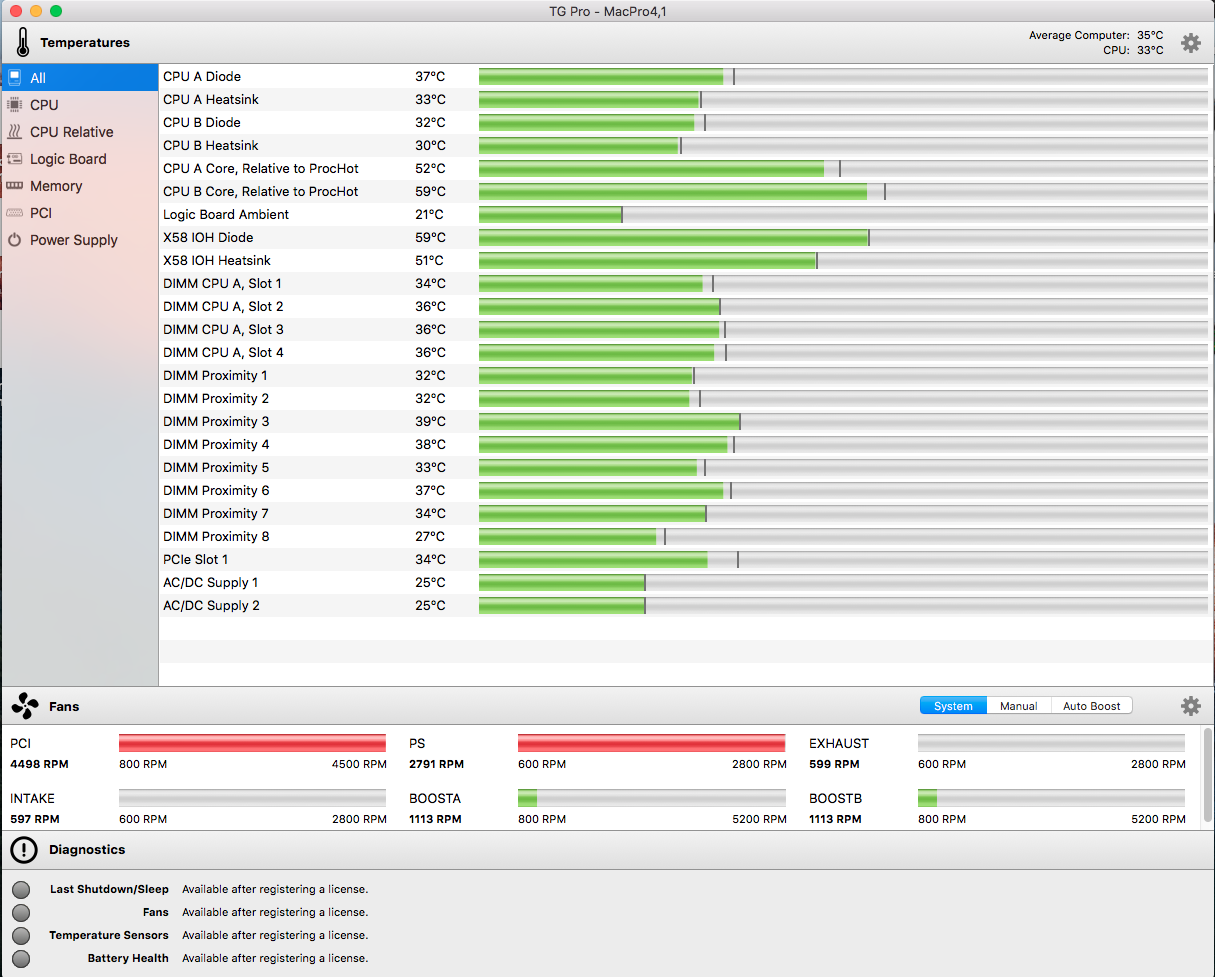This screenshot has width=1215, height=977.
Task: Select the PCIe Slot 1 row
Action: coord(686,559)
